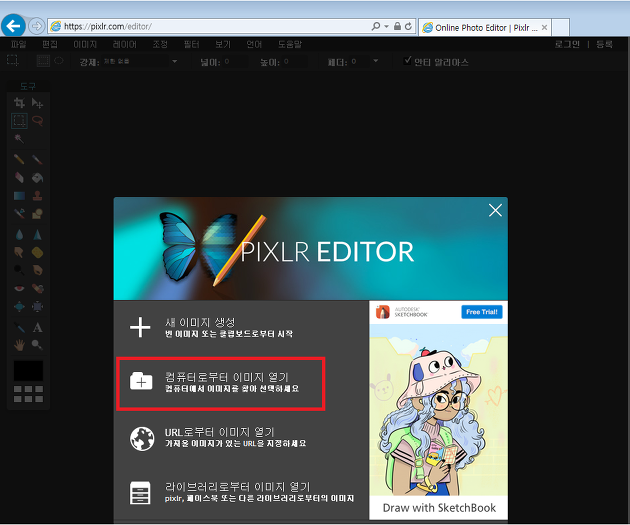Open the 이미지 menu
This screenshot has width=630, height=525.
(85, 44)
